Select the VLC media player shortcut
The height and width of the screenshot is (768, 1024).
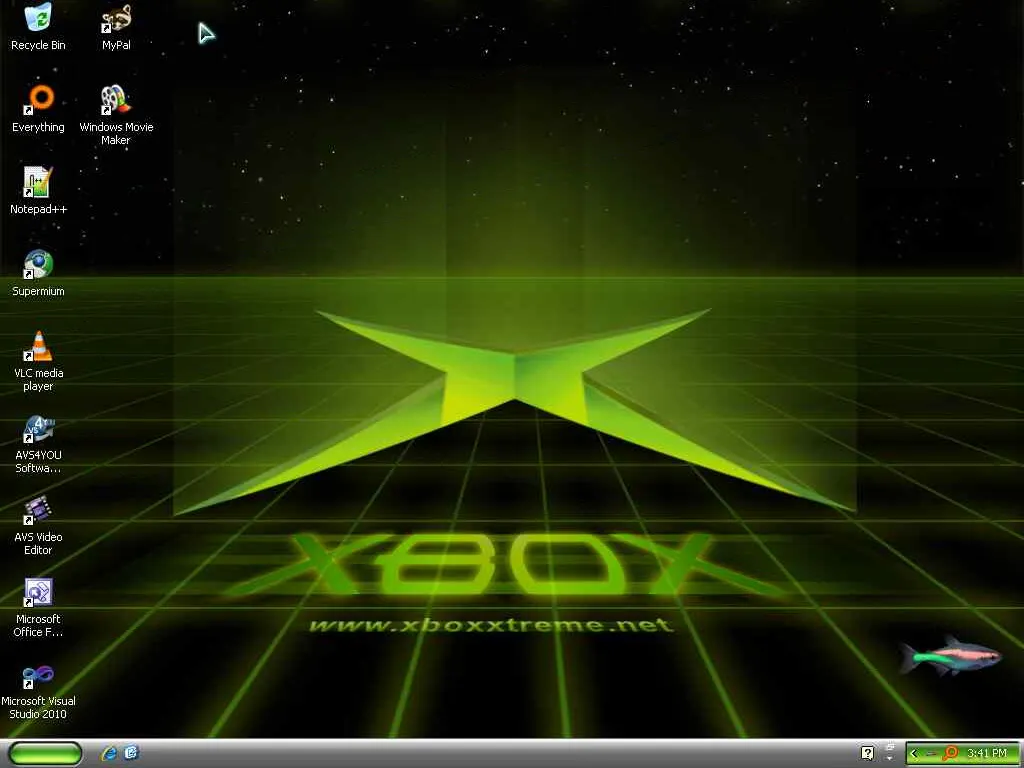coord(38,361)
